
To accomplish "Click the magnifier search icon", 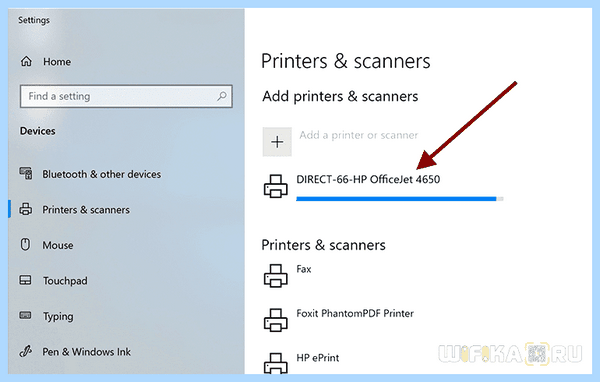I will 222,96.
